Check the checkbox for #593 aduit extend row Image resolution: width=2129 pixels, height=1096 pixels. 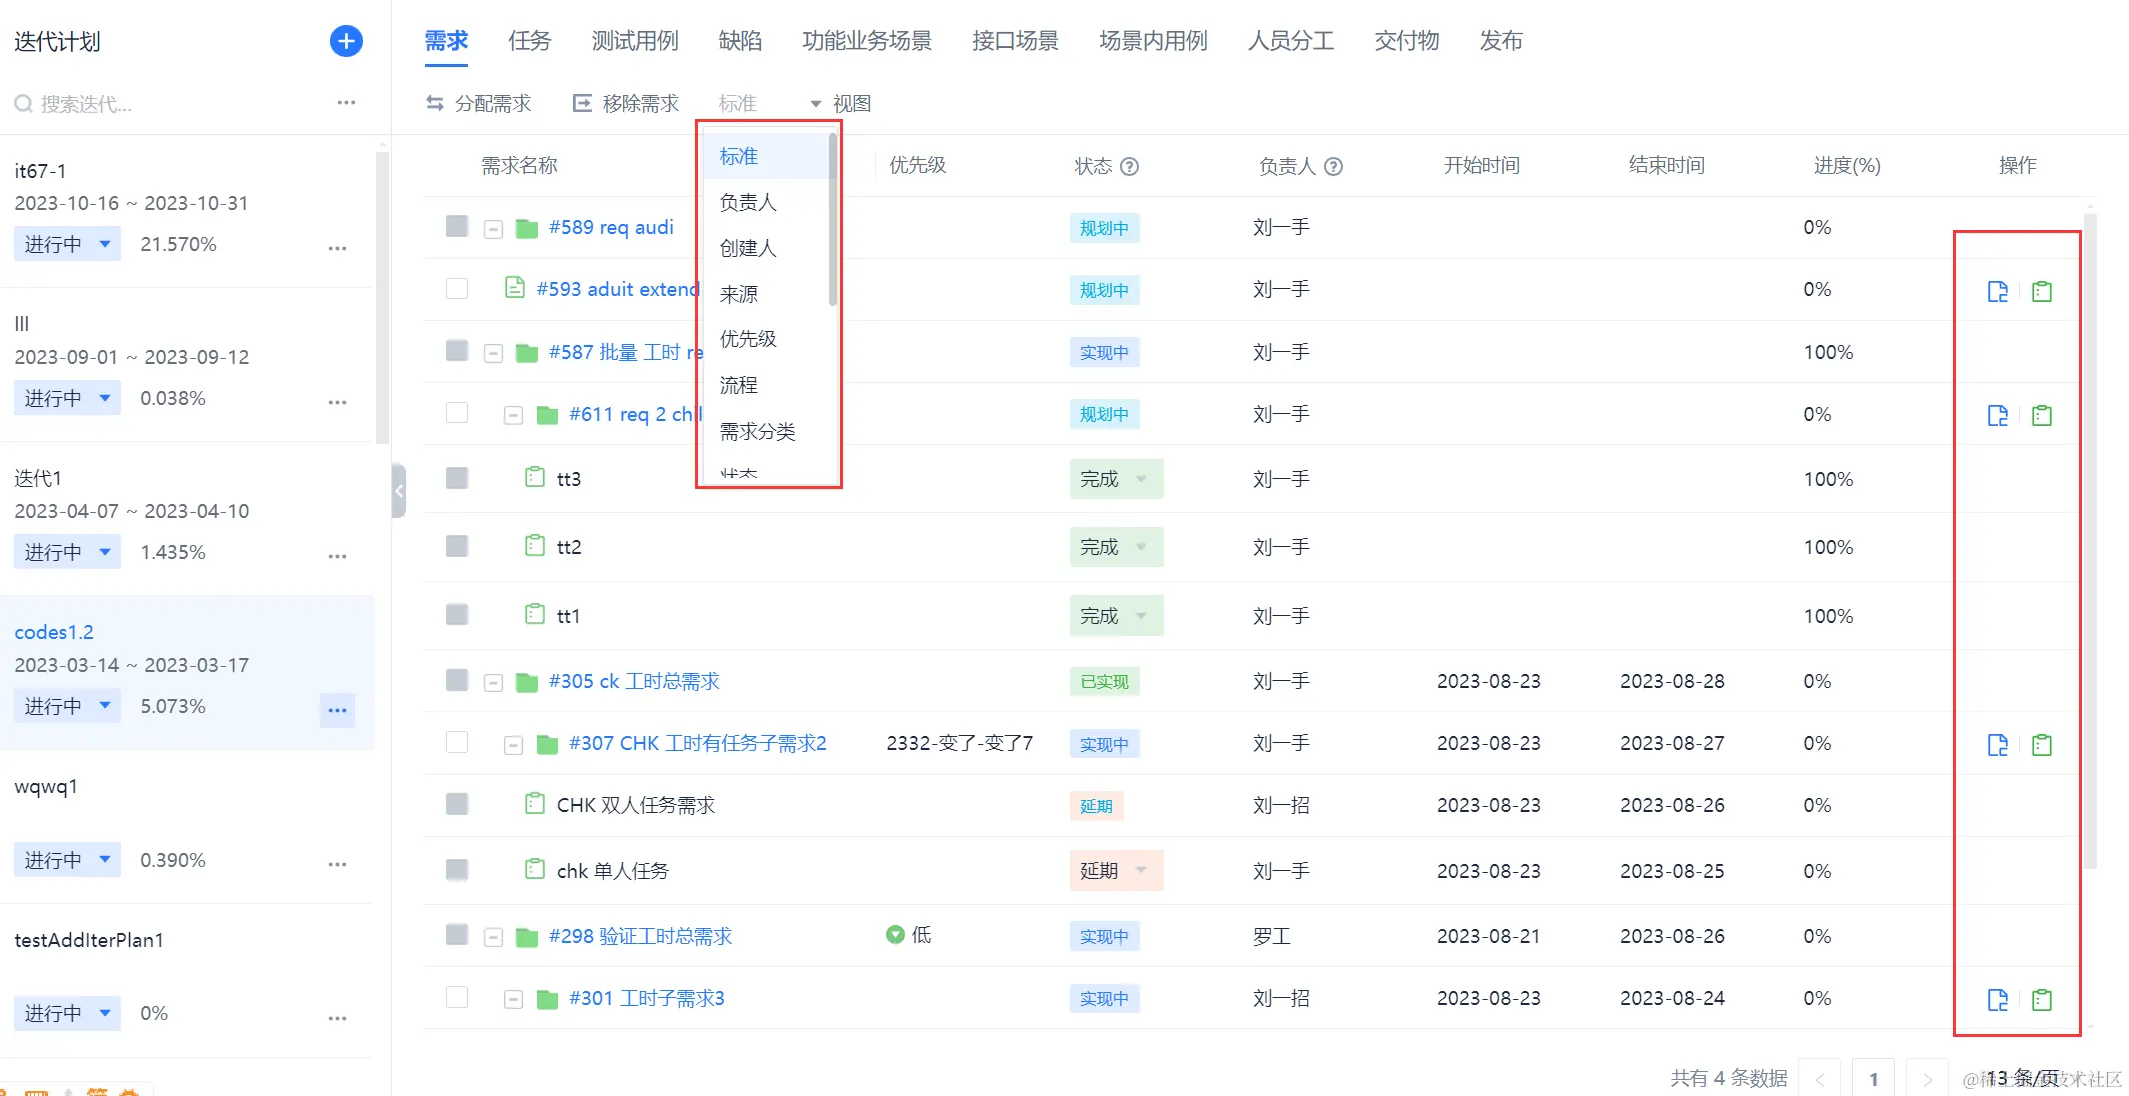[x=457, y=289]
